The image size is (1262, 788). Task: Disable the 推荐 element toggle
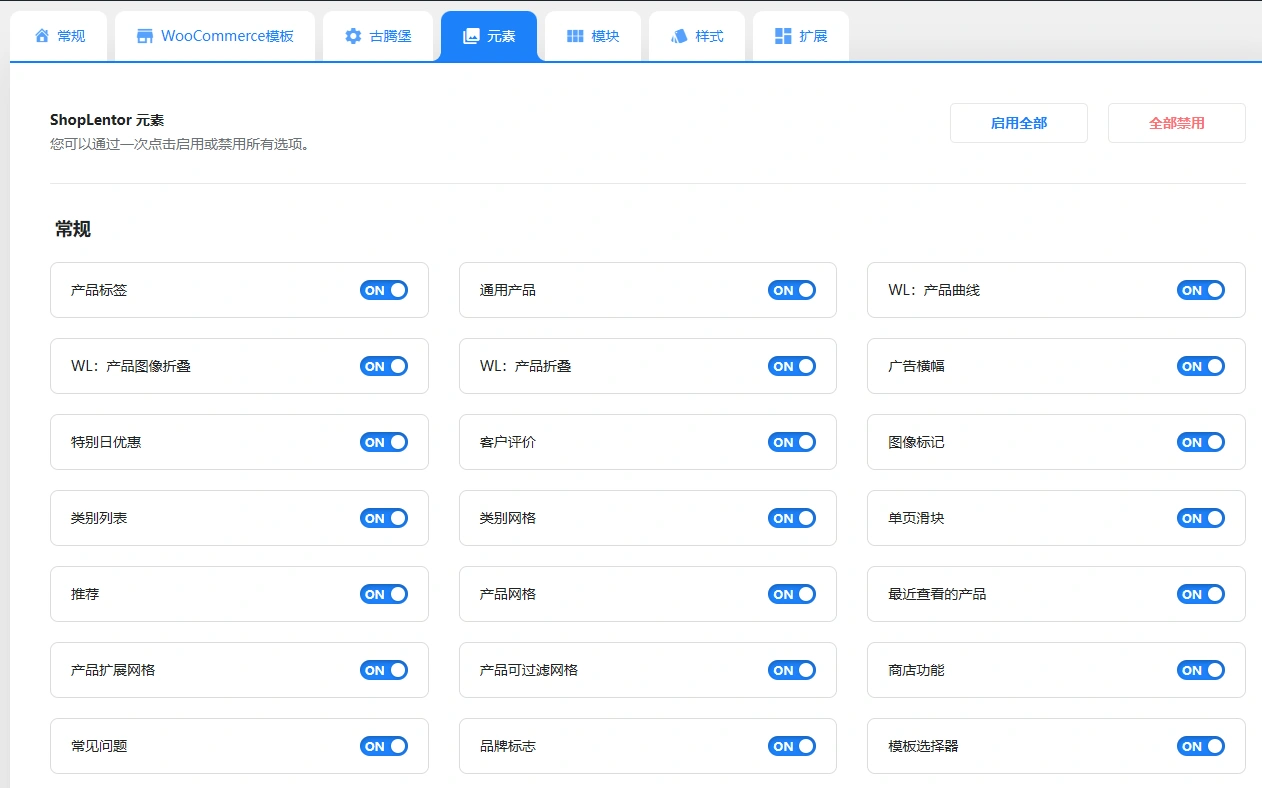(x=384, y=594)
